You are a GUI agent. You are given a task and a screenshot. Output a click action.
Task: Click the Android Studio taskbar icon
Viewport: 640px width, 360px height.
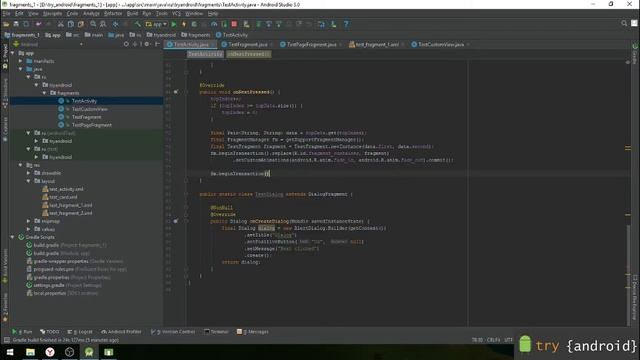(x=89, y=352)
